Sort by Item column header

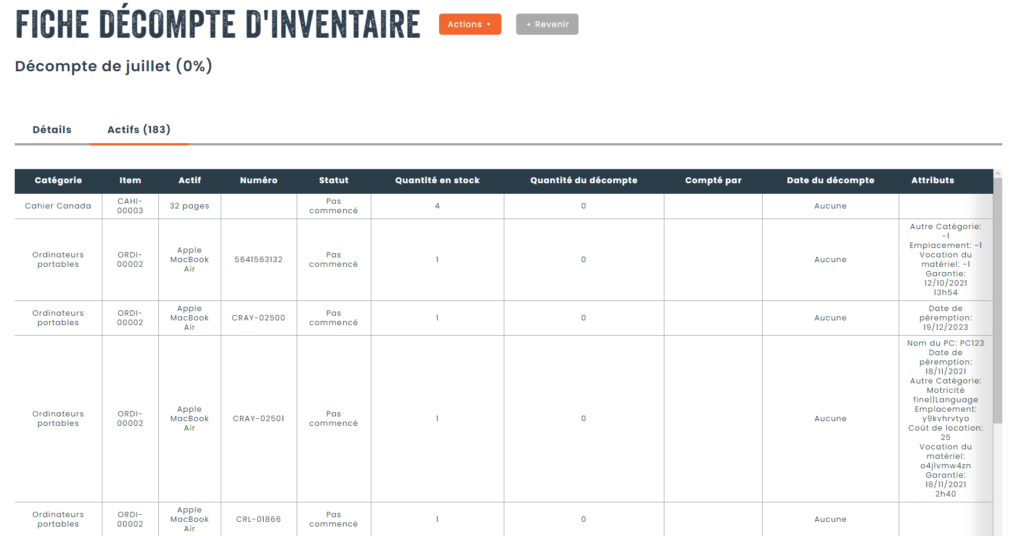(x=130, y=181)
